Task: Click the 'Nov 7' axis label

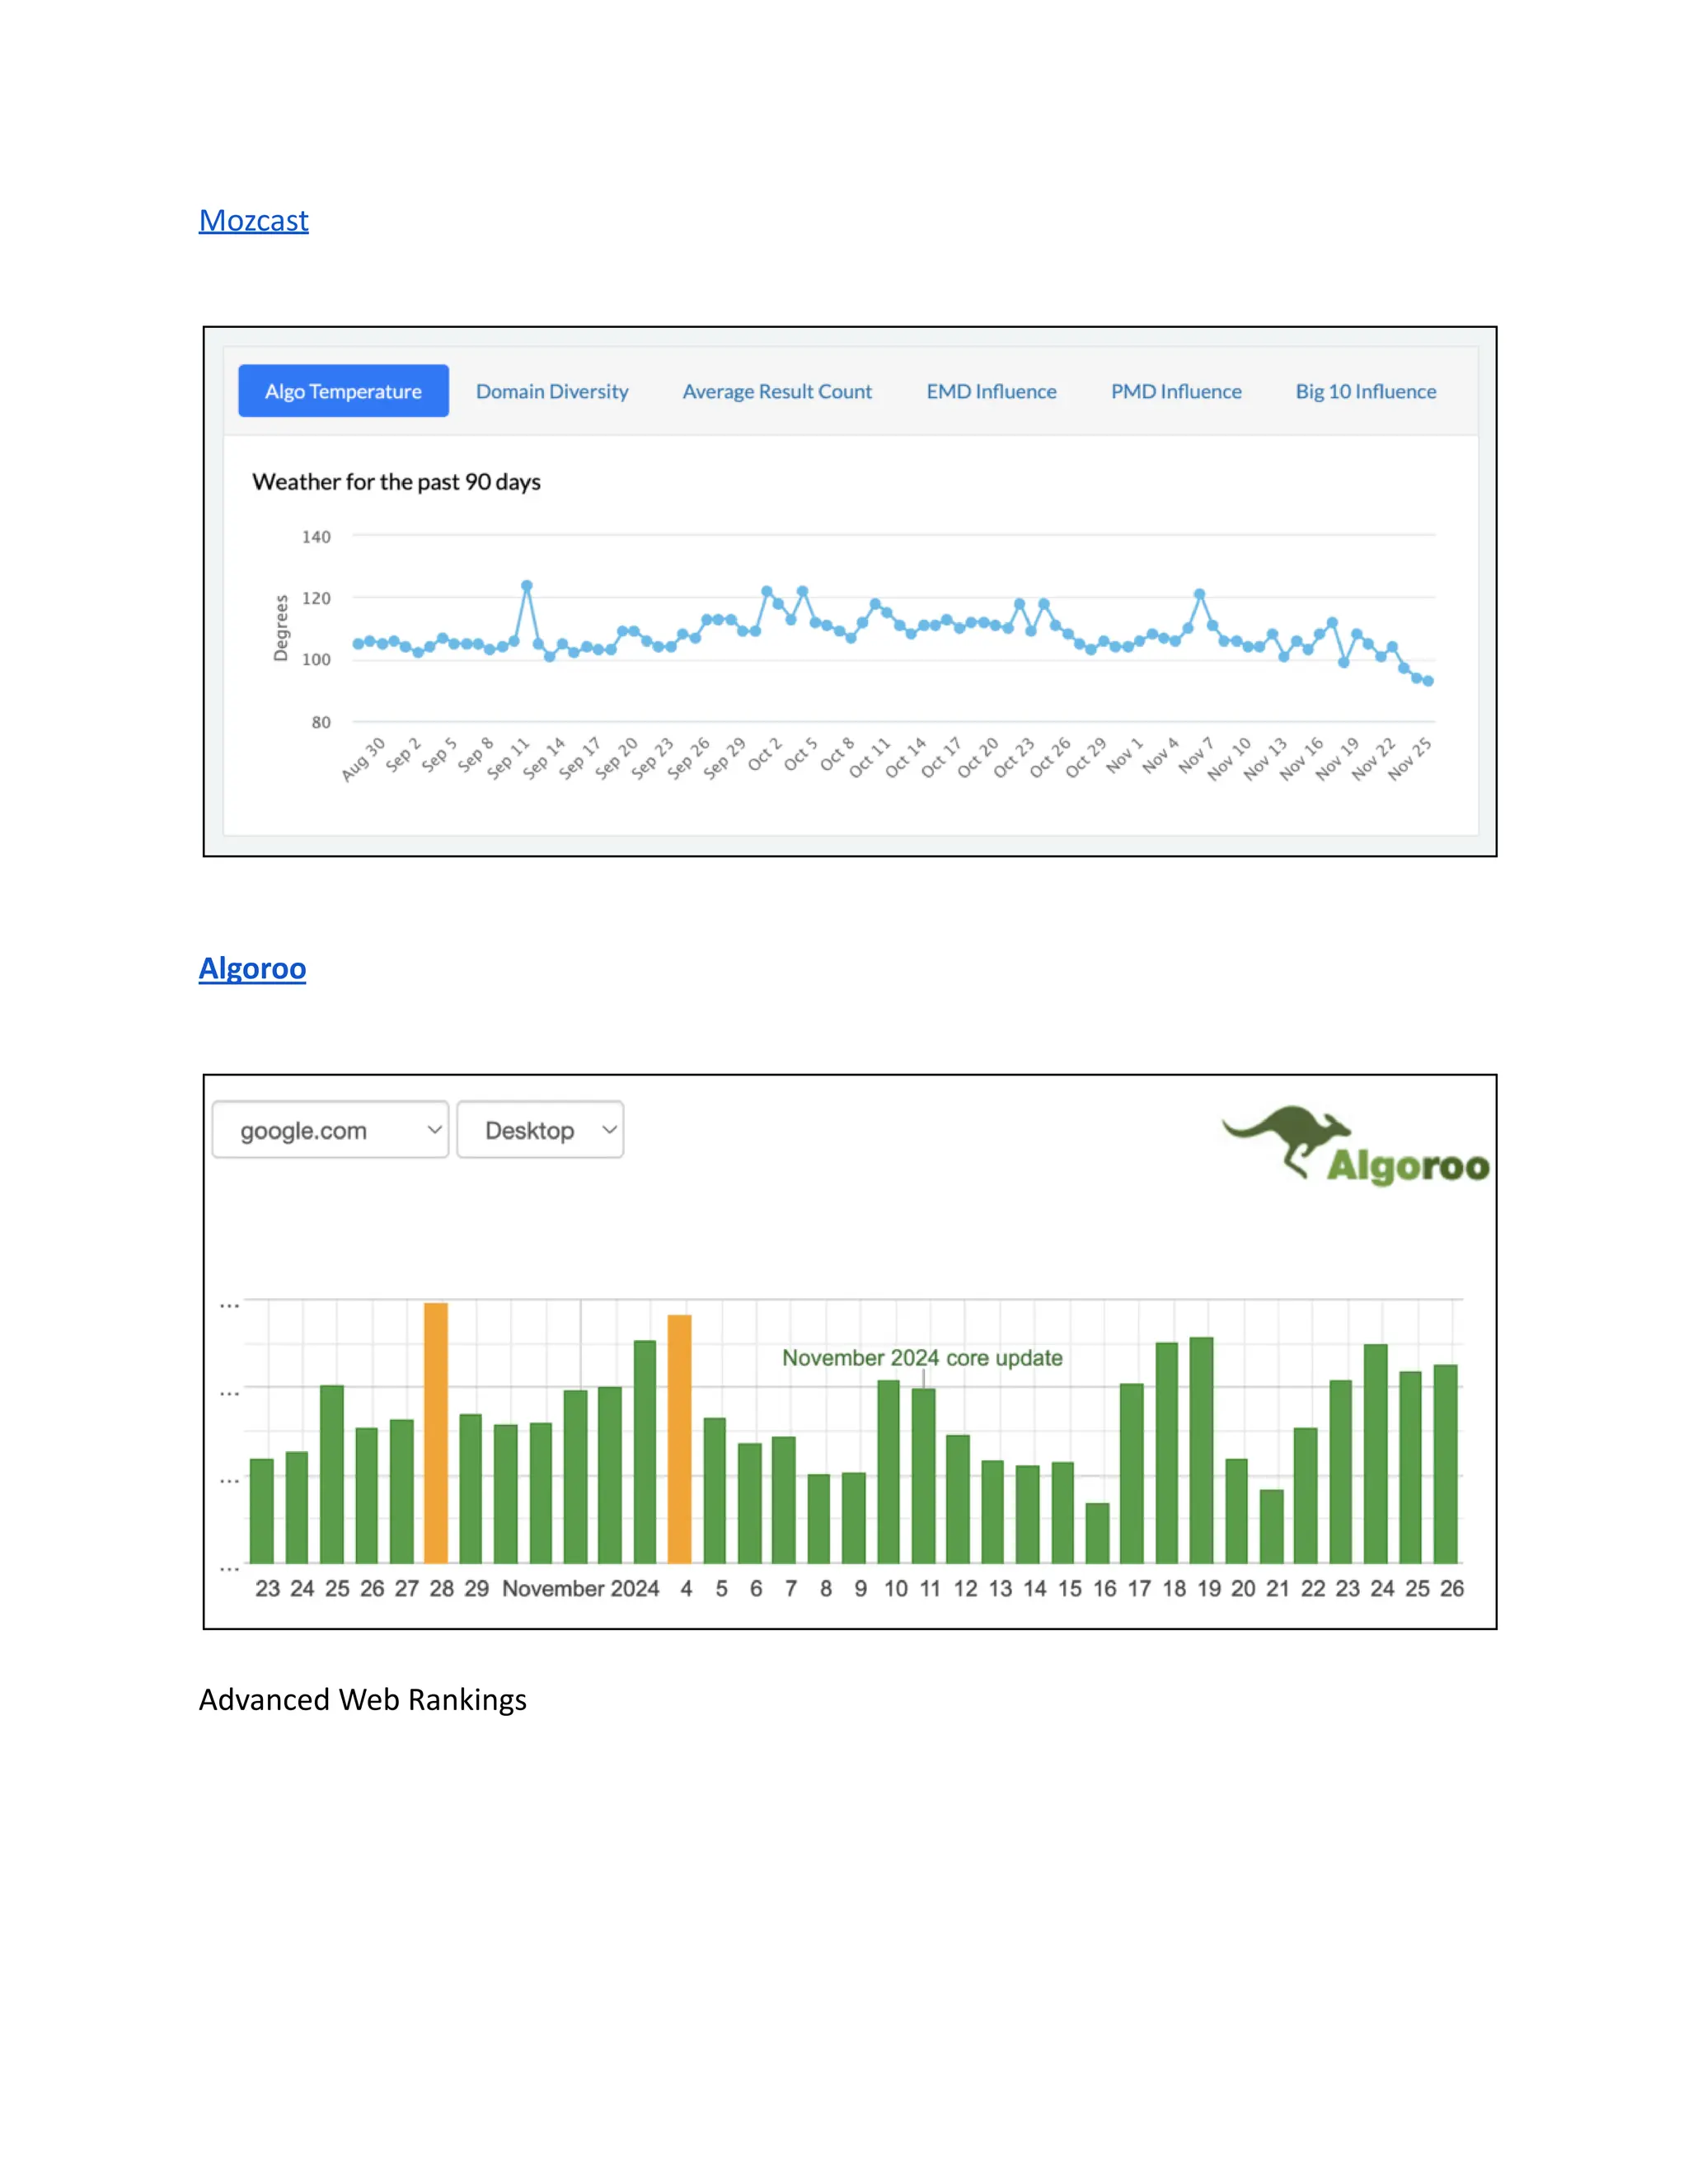Action: coord(1196,754)
